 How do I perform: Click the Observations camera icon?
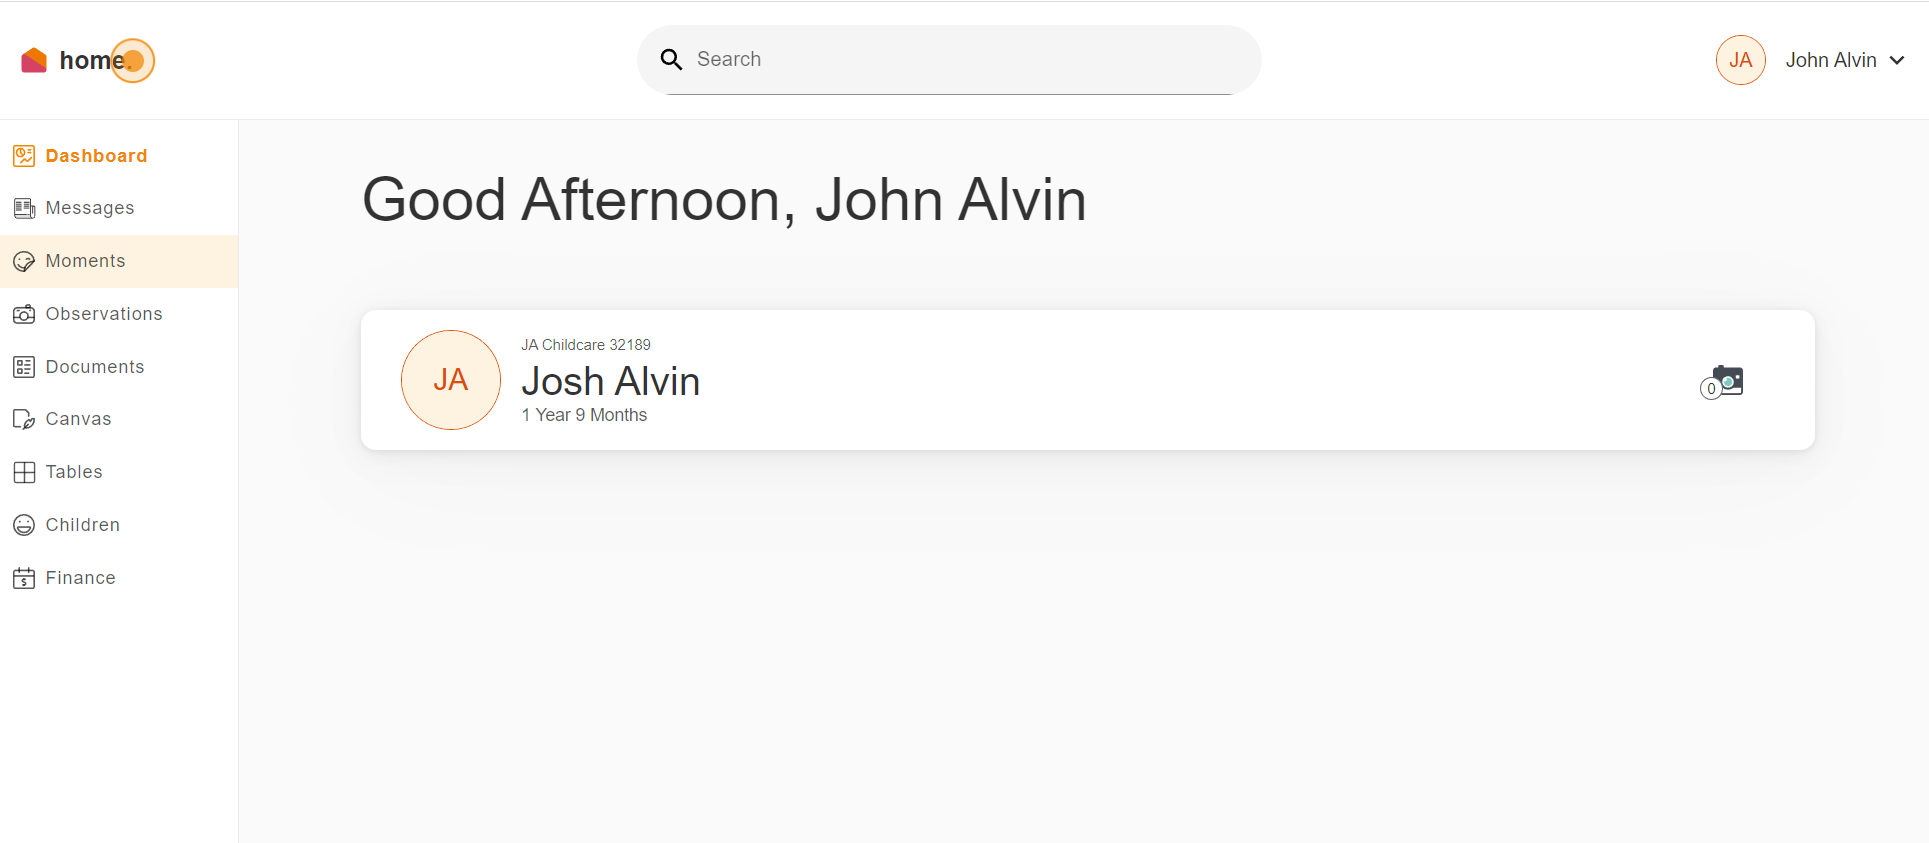click(x=24, y=314)
